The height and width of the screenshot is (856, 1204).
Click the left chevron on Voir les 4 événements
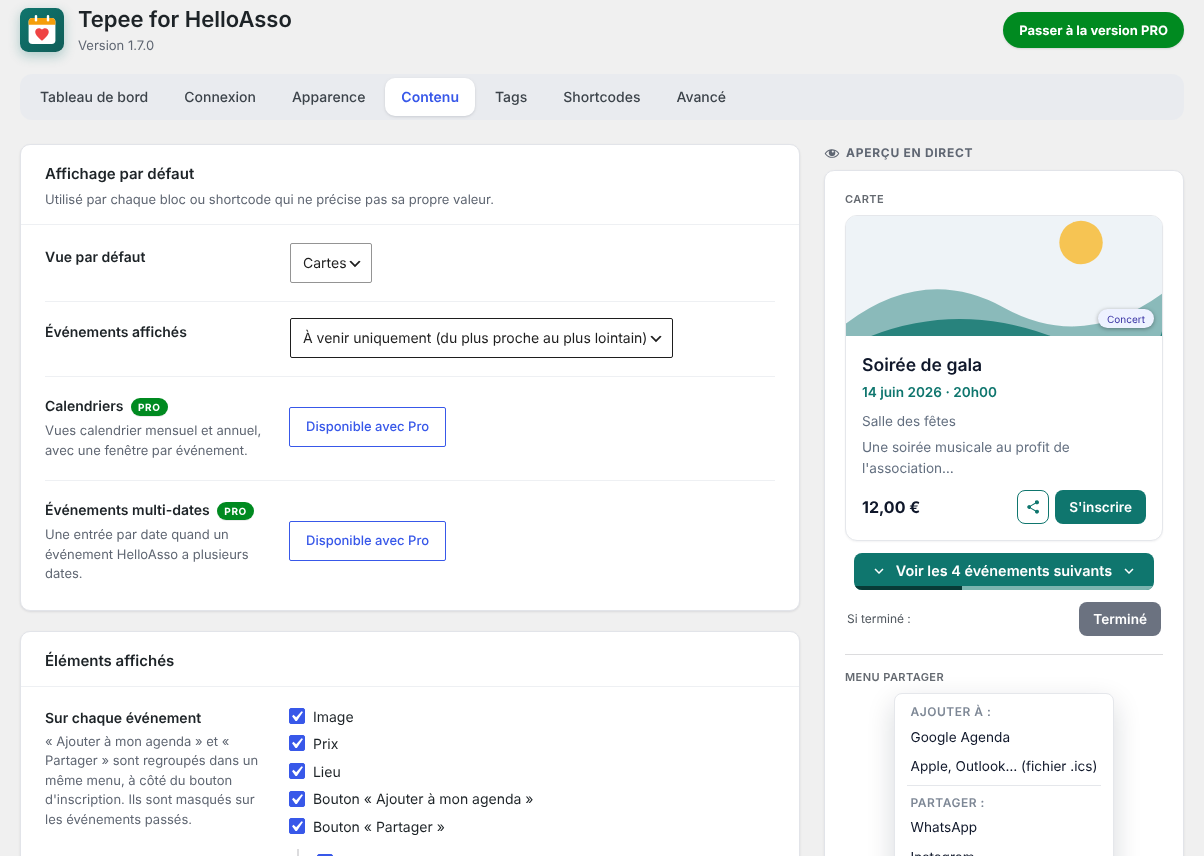point(879,571)
